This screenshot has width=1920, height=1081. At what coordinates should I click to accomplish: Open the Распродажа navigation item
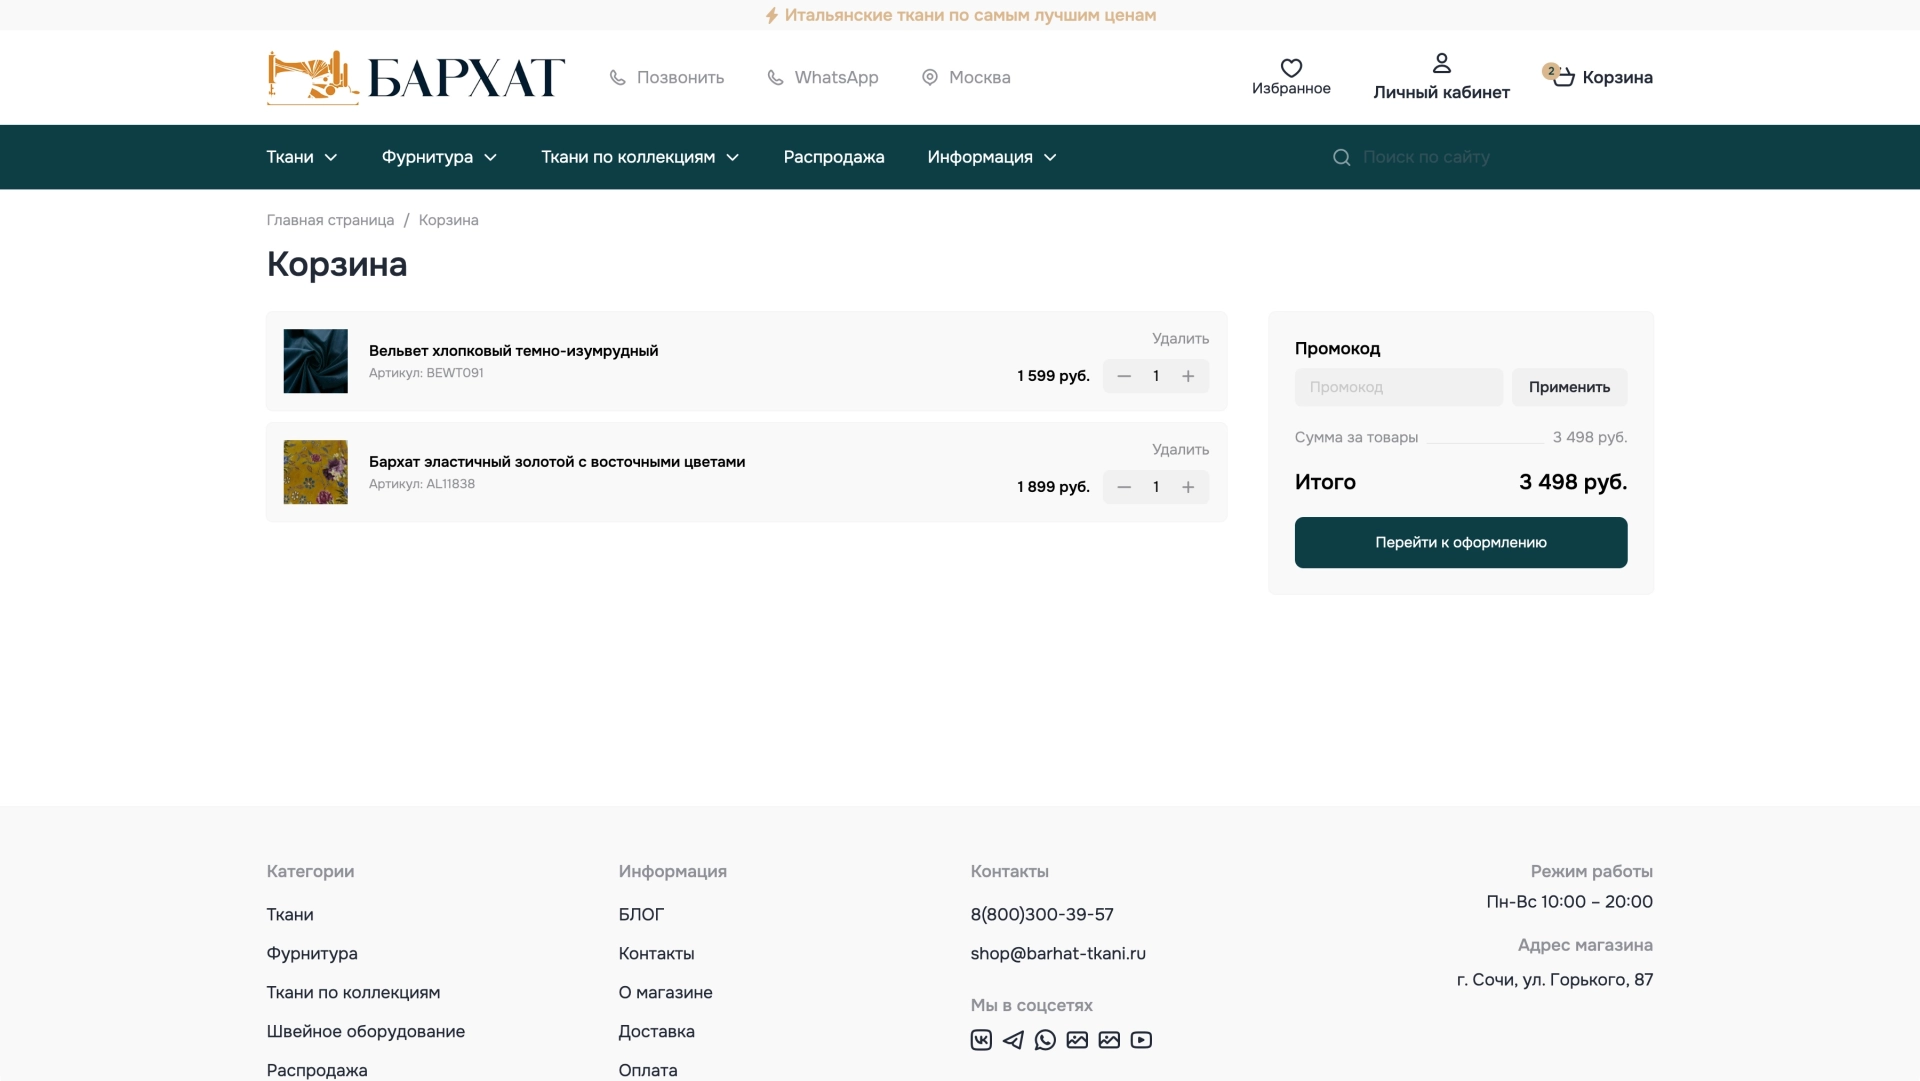(833, 157)
